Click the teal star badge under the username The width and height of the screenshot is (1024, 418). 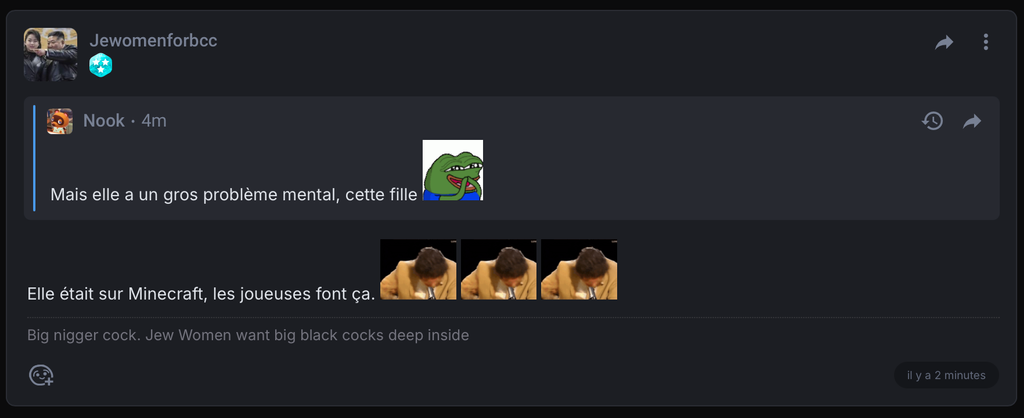[100, 66]
